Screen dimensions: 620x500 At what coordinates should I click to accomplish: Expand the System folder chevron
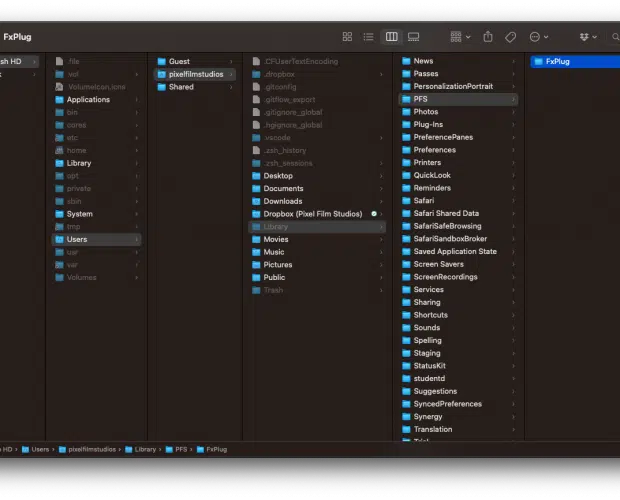pyautogui.click(x=136, y=214)
